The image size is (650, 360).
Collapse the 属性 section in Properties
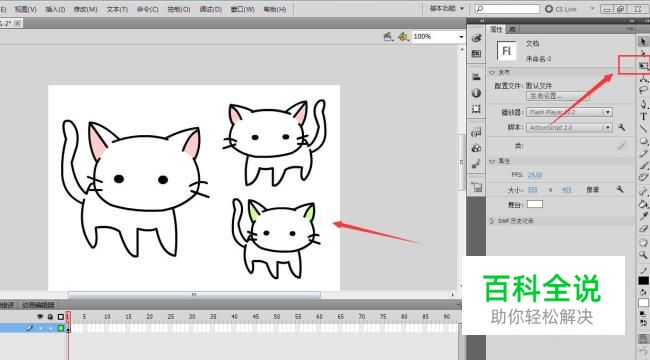[492, 161]
